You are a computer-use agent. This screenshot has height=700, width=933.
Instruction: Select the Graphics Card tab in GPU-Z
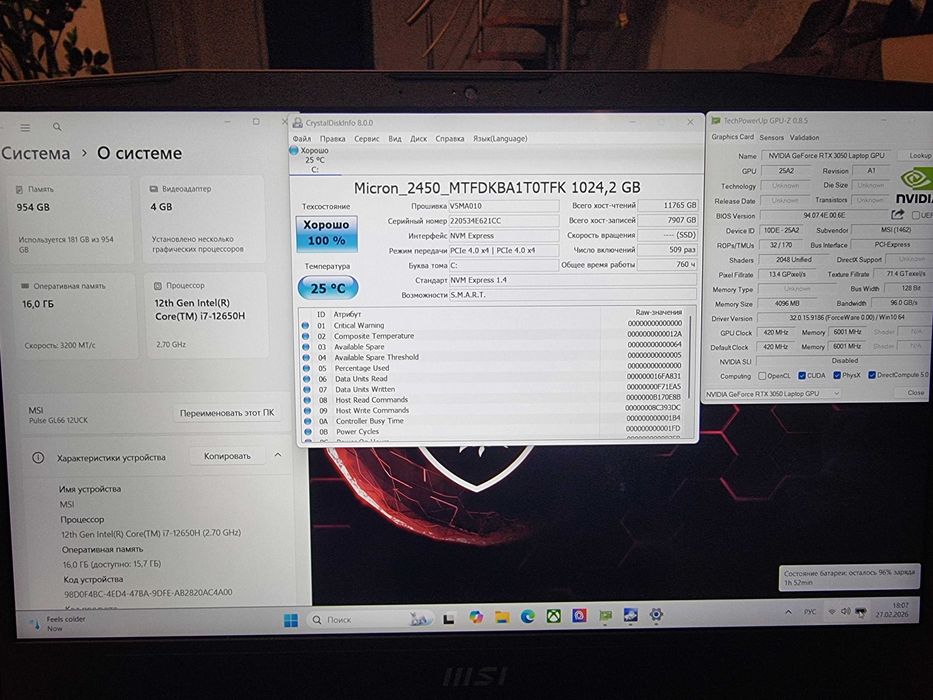click(x=732, y=137)
